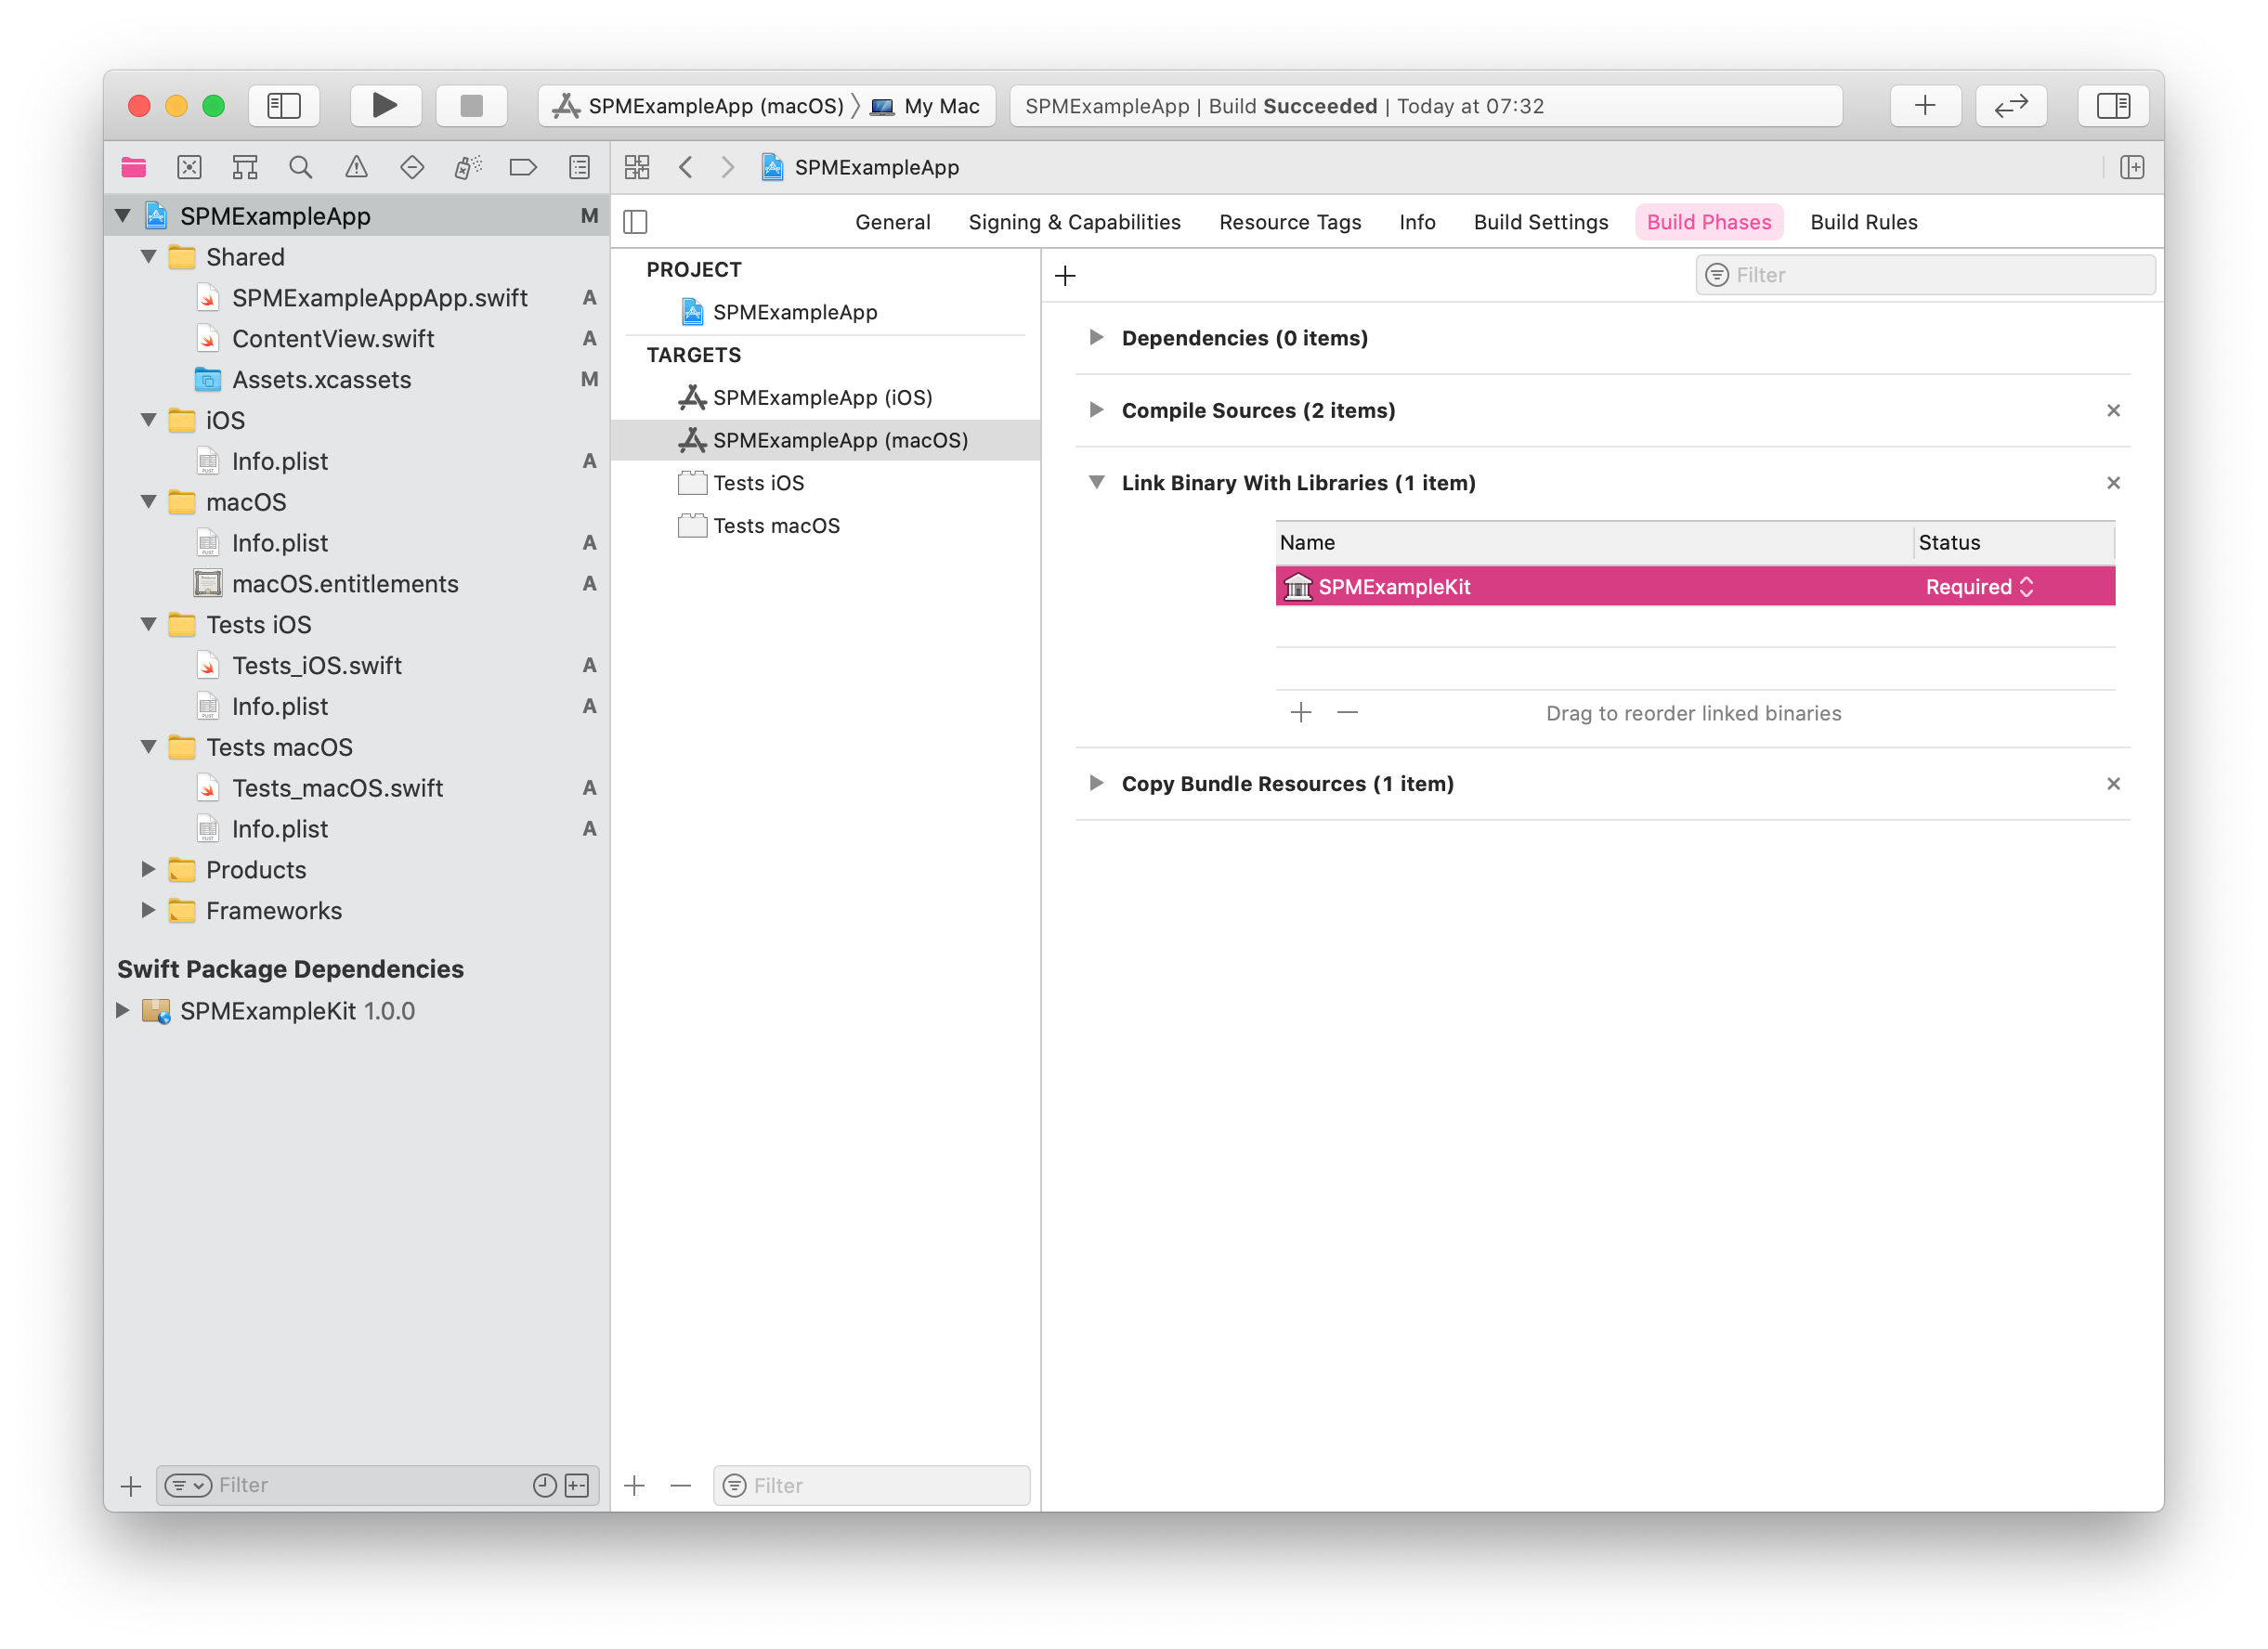The image size is (2268, 1649).
Task: Open the Resource Tags tab
Action: pyautogui.click(x=1290, y=222)
